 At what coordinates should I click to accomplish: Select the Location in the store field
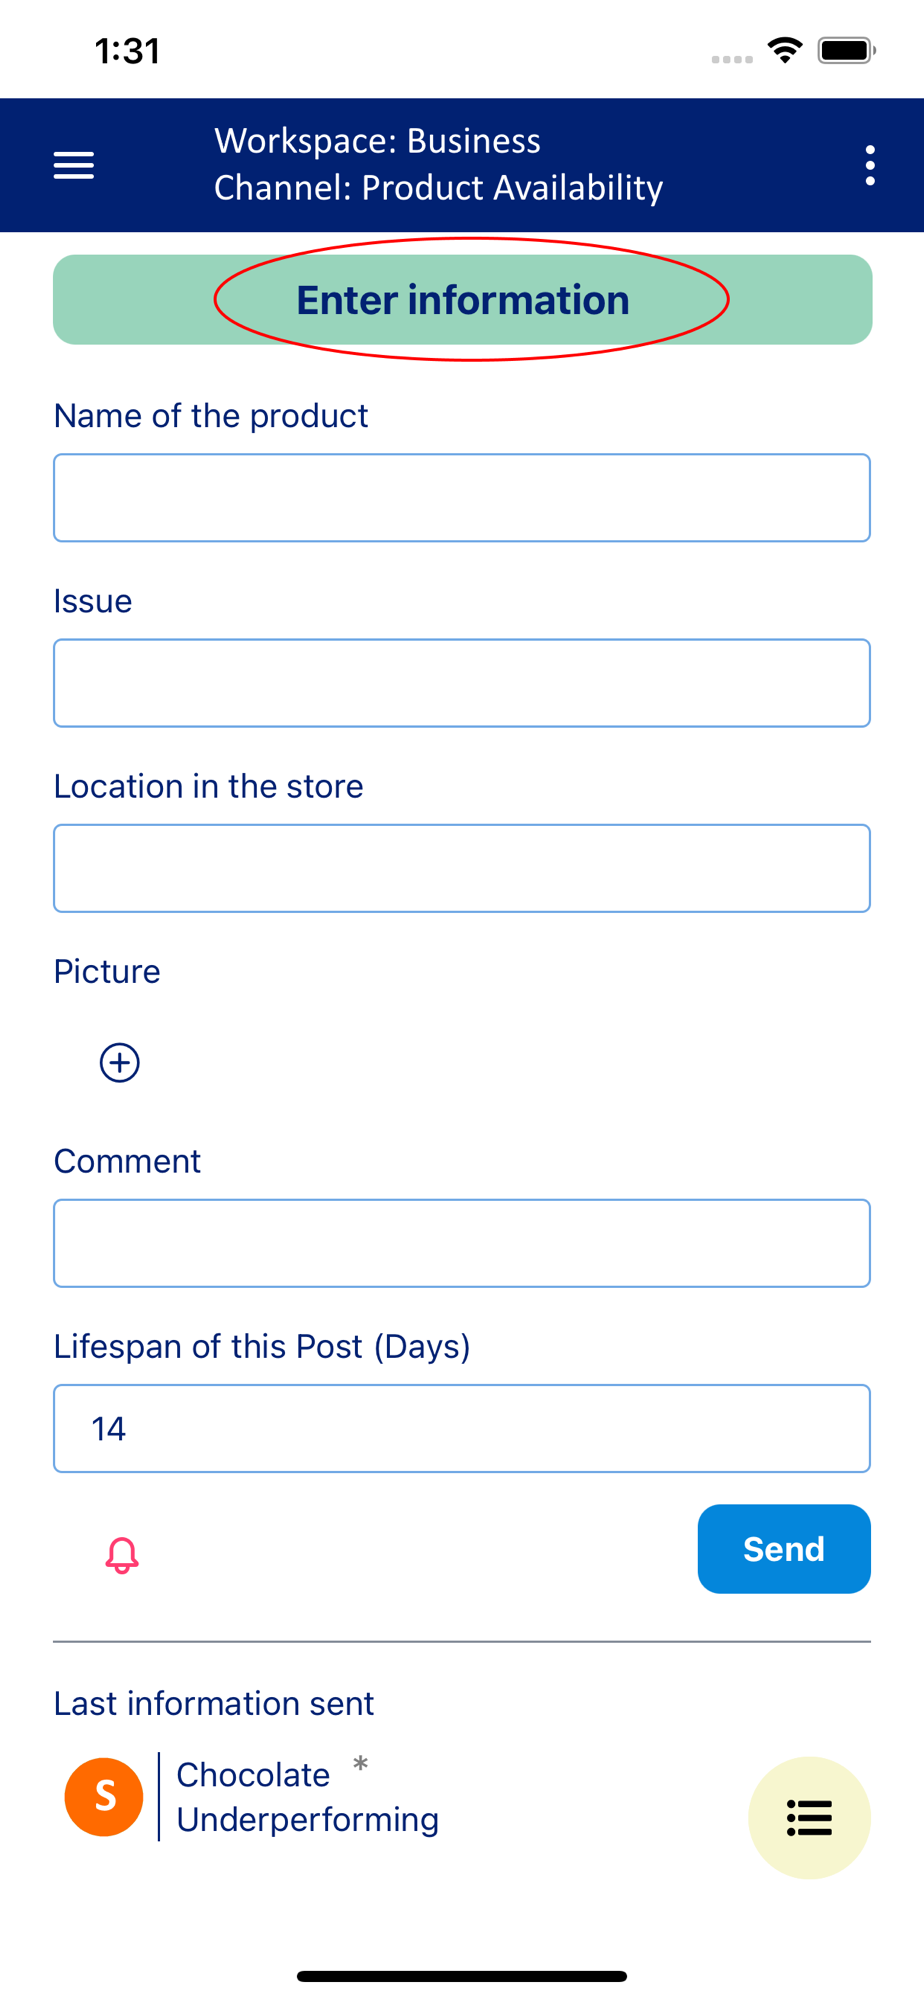tap(462, 868)
